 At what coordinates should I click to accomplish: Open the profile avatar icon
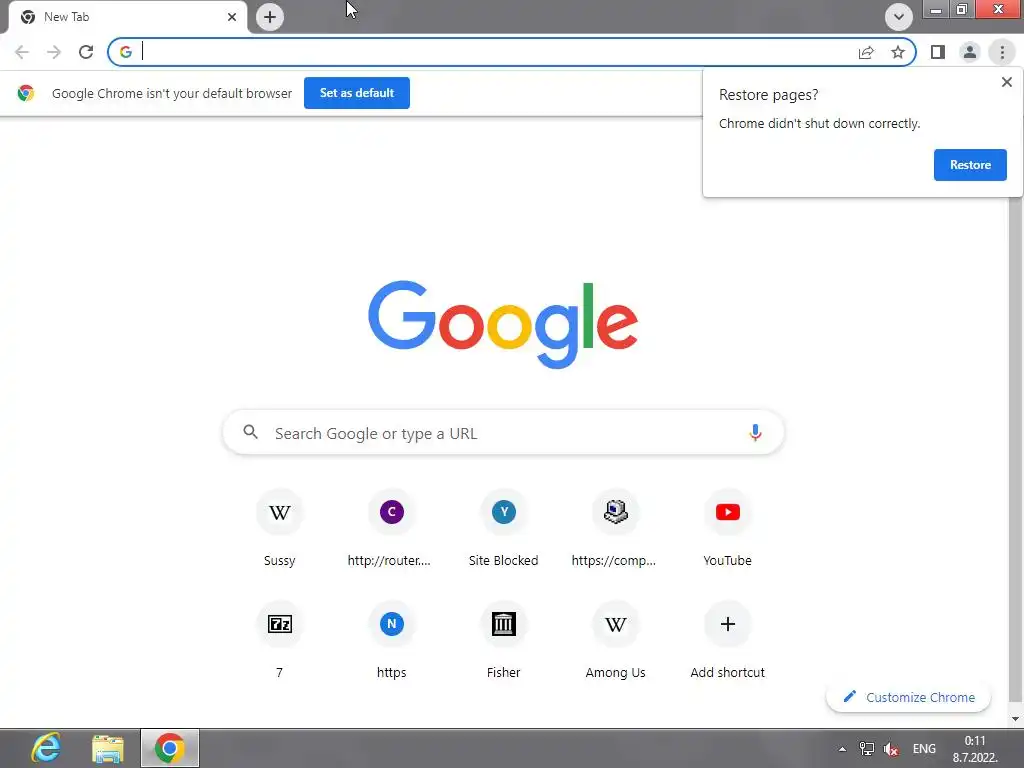point(970,52)
